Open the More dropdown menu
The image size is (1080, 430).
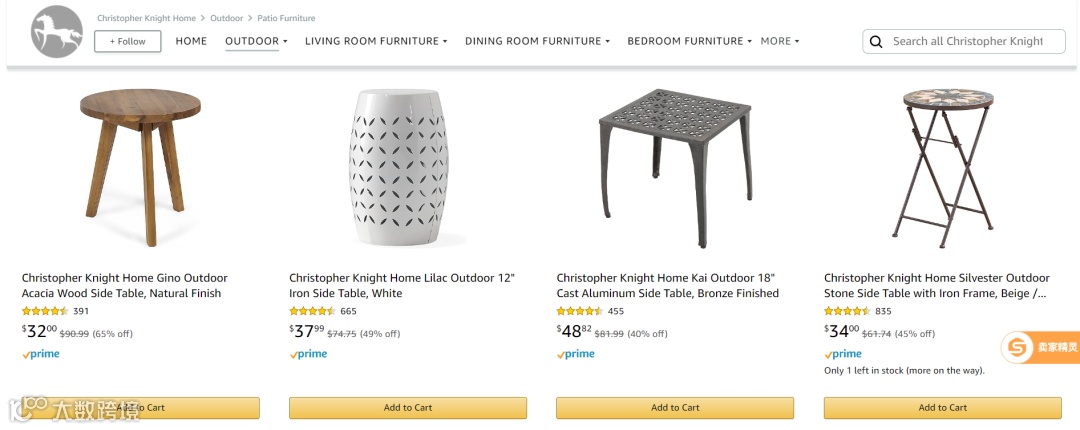780,41
